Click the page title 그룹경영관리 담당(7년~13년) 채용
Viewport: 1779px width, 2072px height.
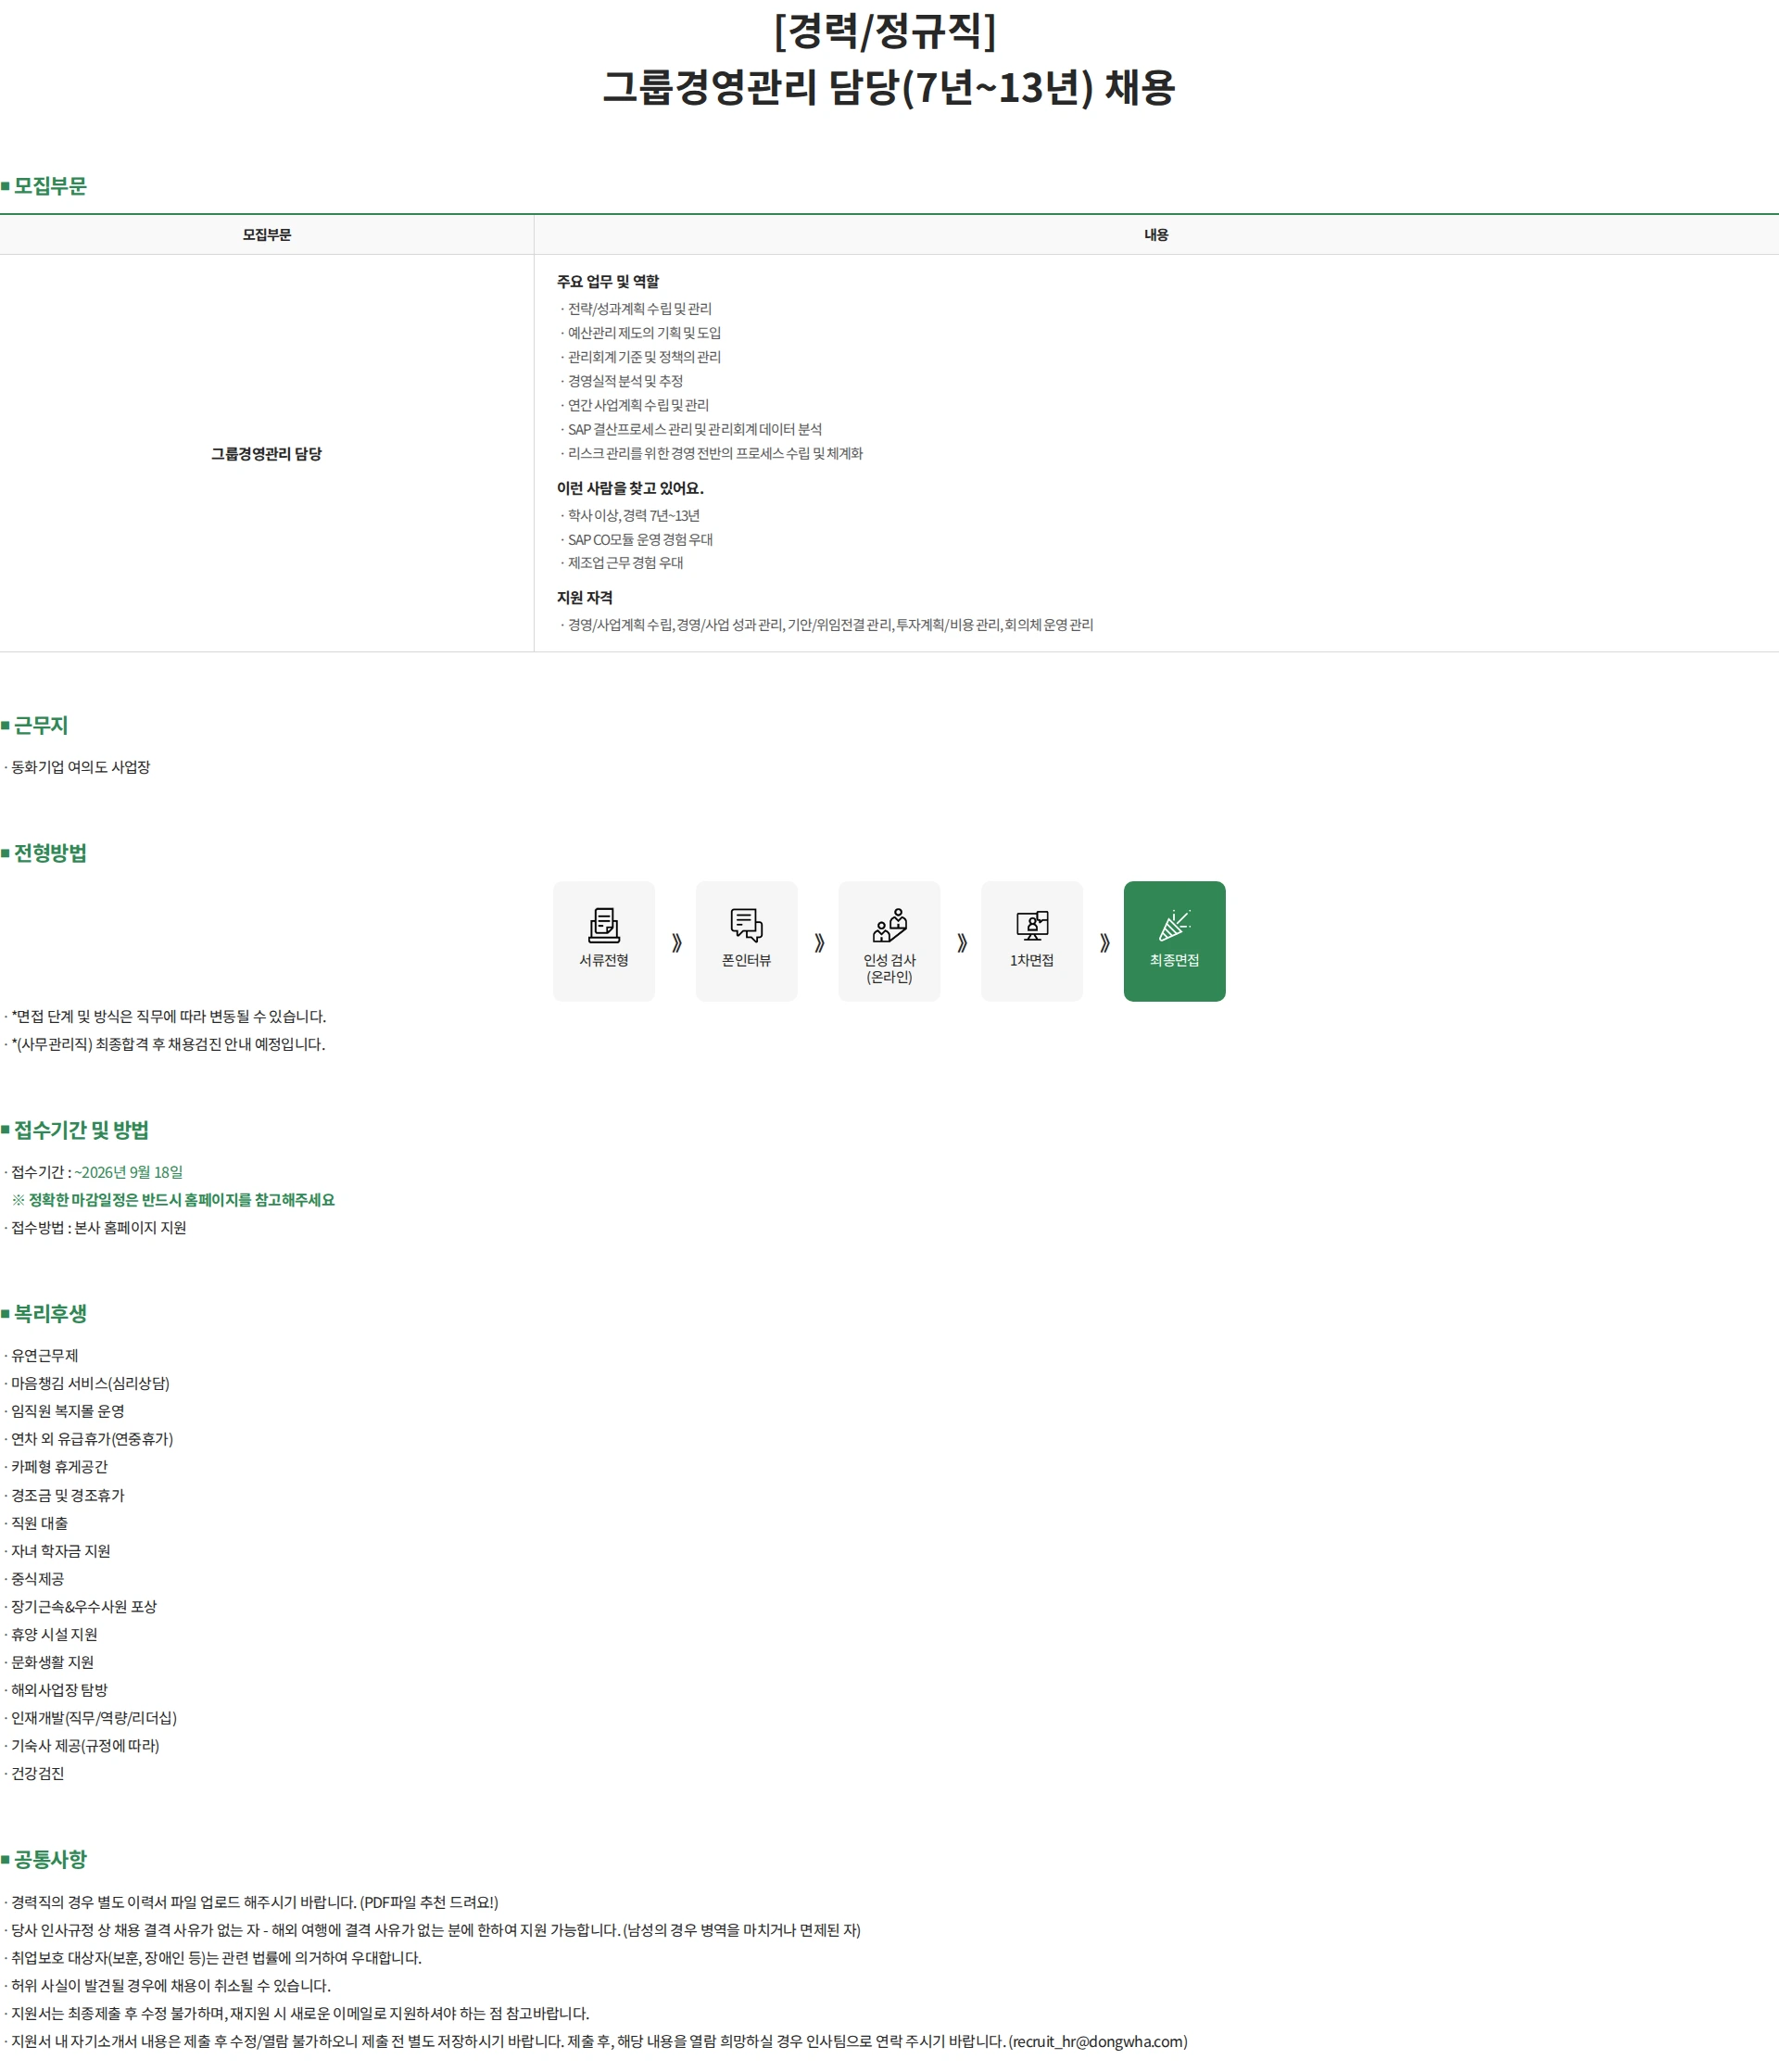click(888, 87)
